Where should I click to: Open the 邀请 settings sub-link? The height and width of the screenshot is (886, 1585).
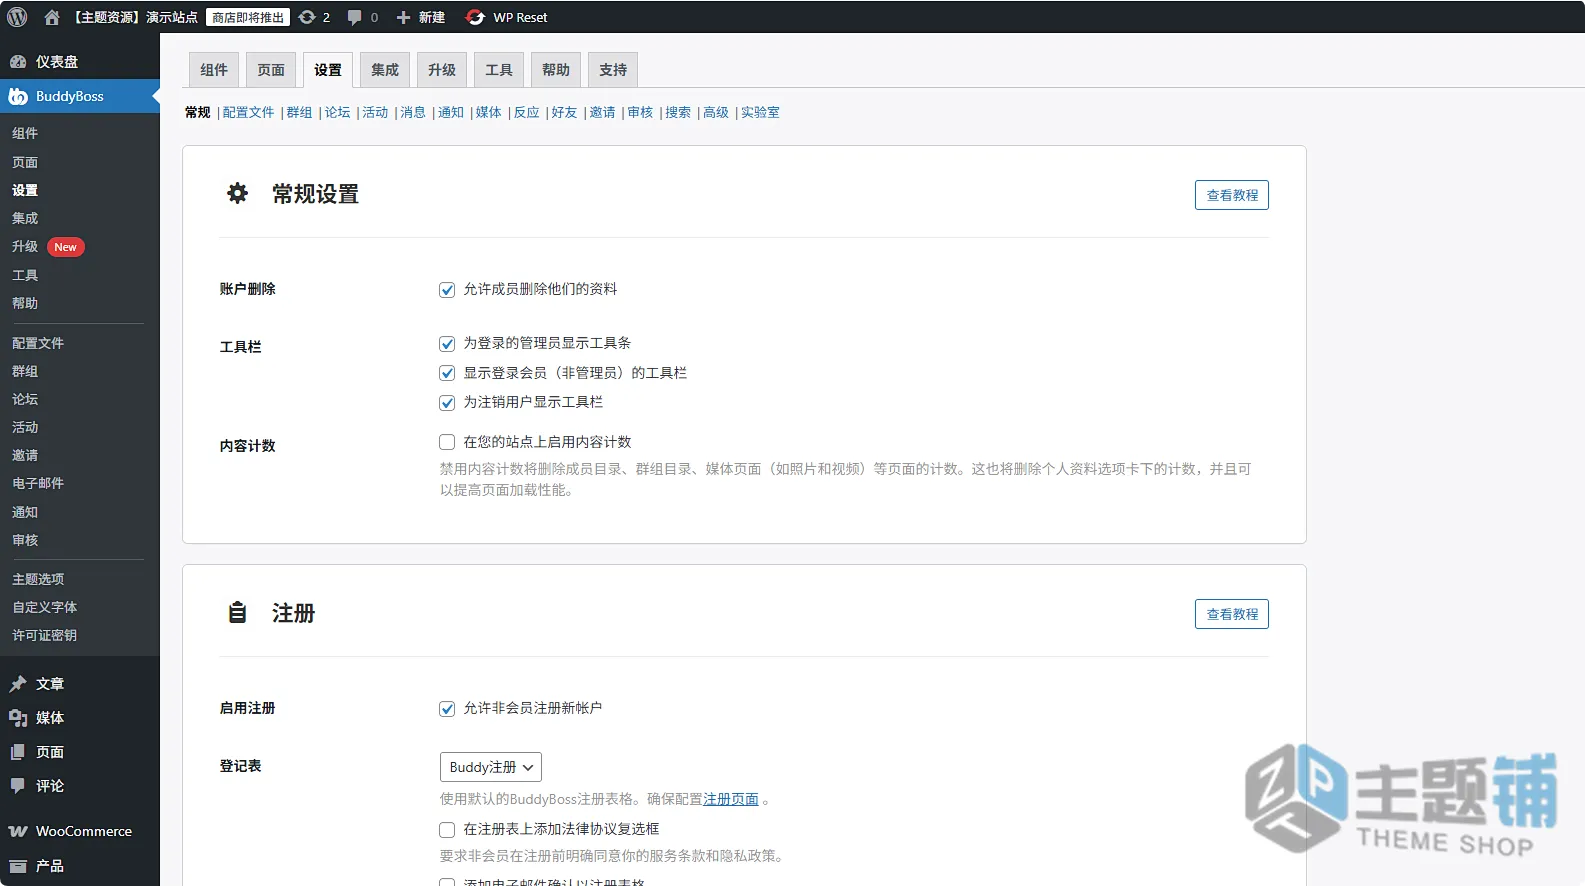click(602, 112)
